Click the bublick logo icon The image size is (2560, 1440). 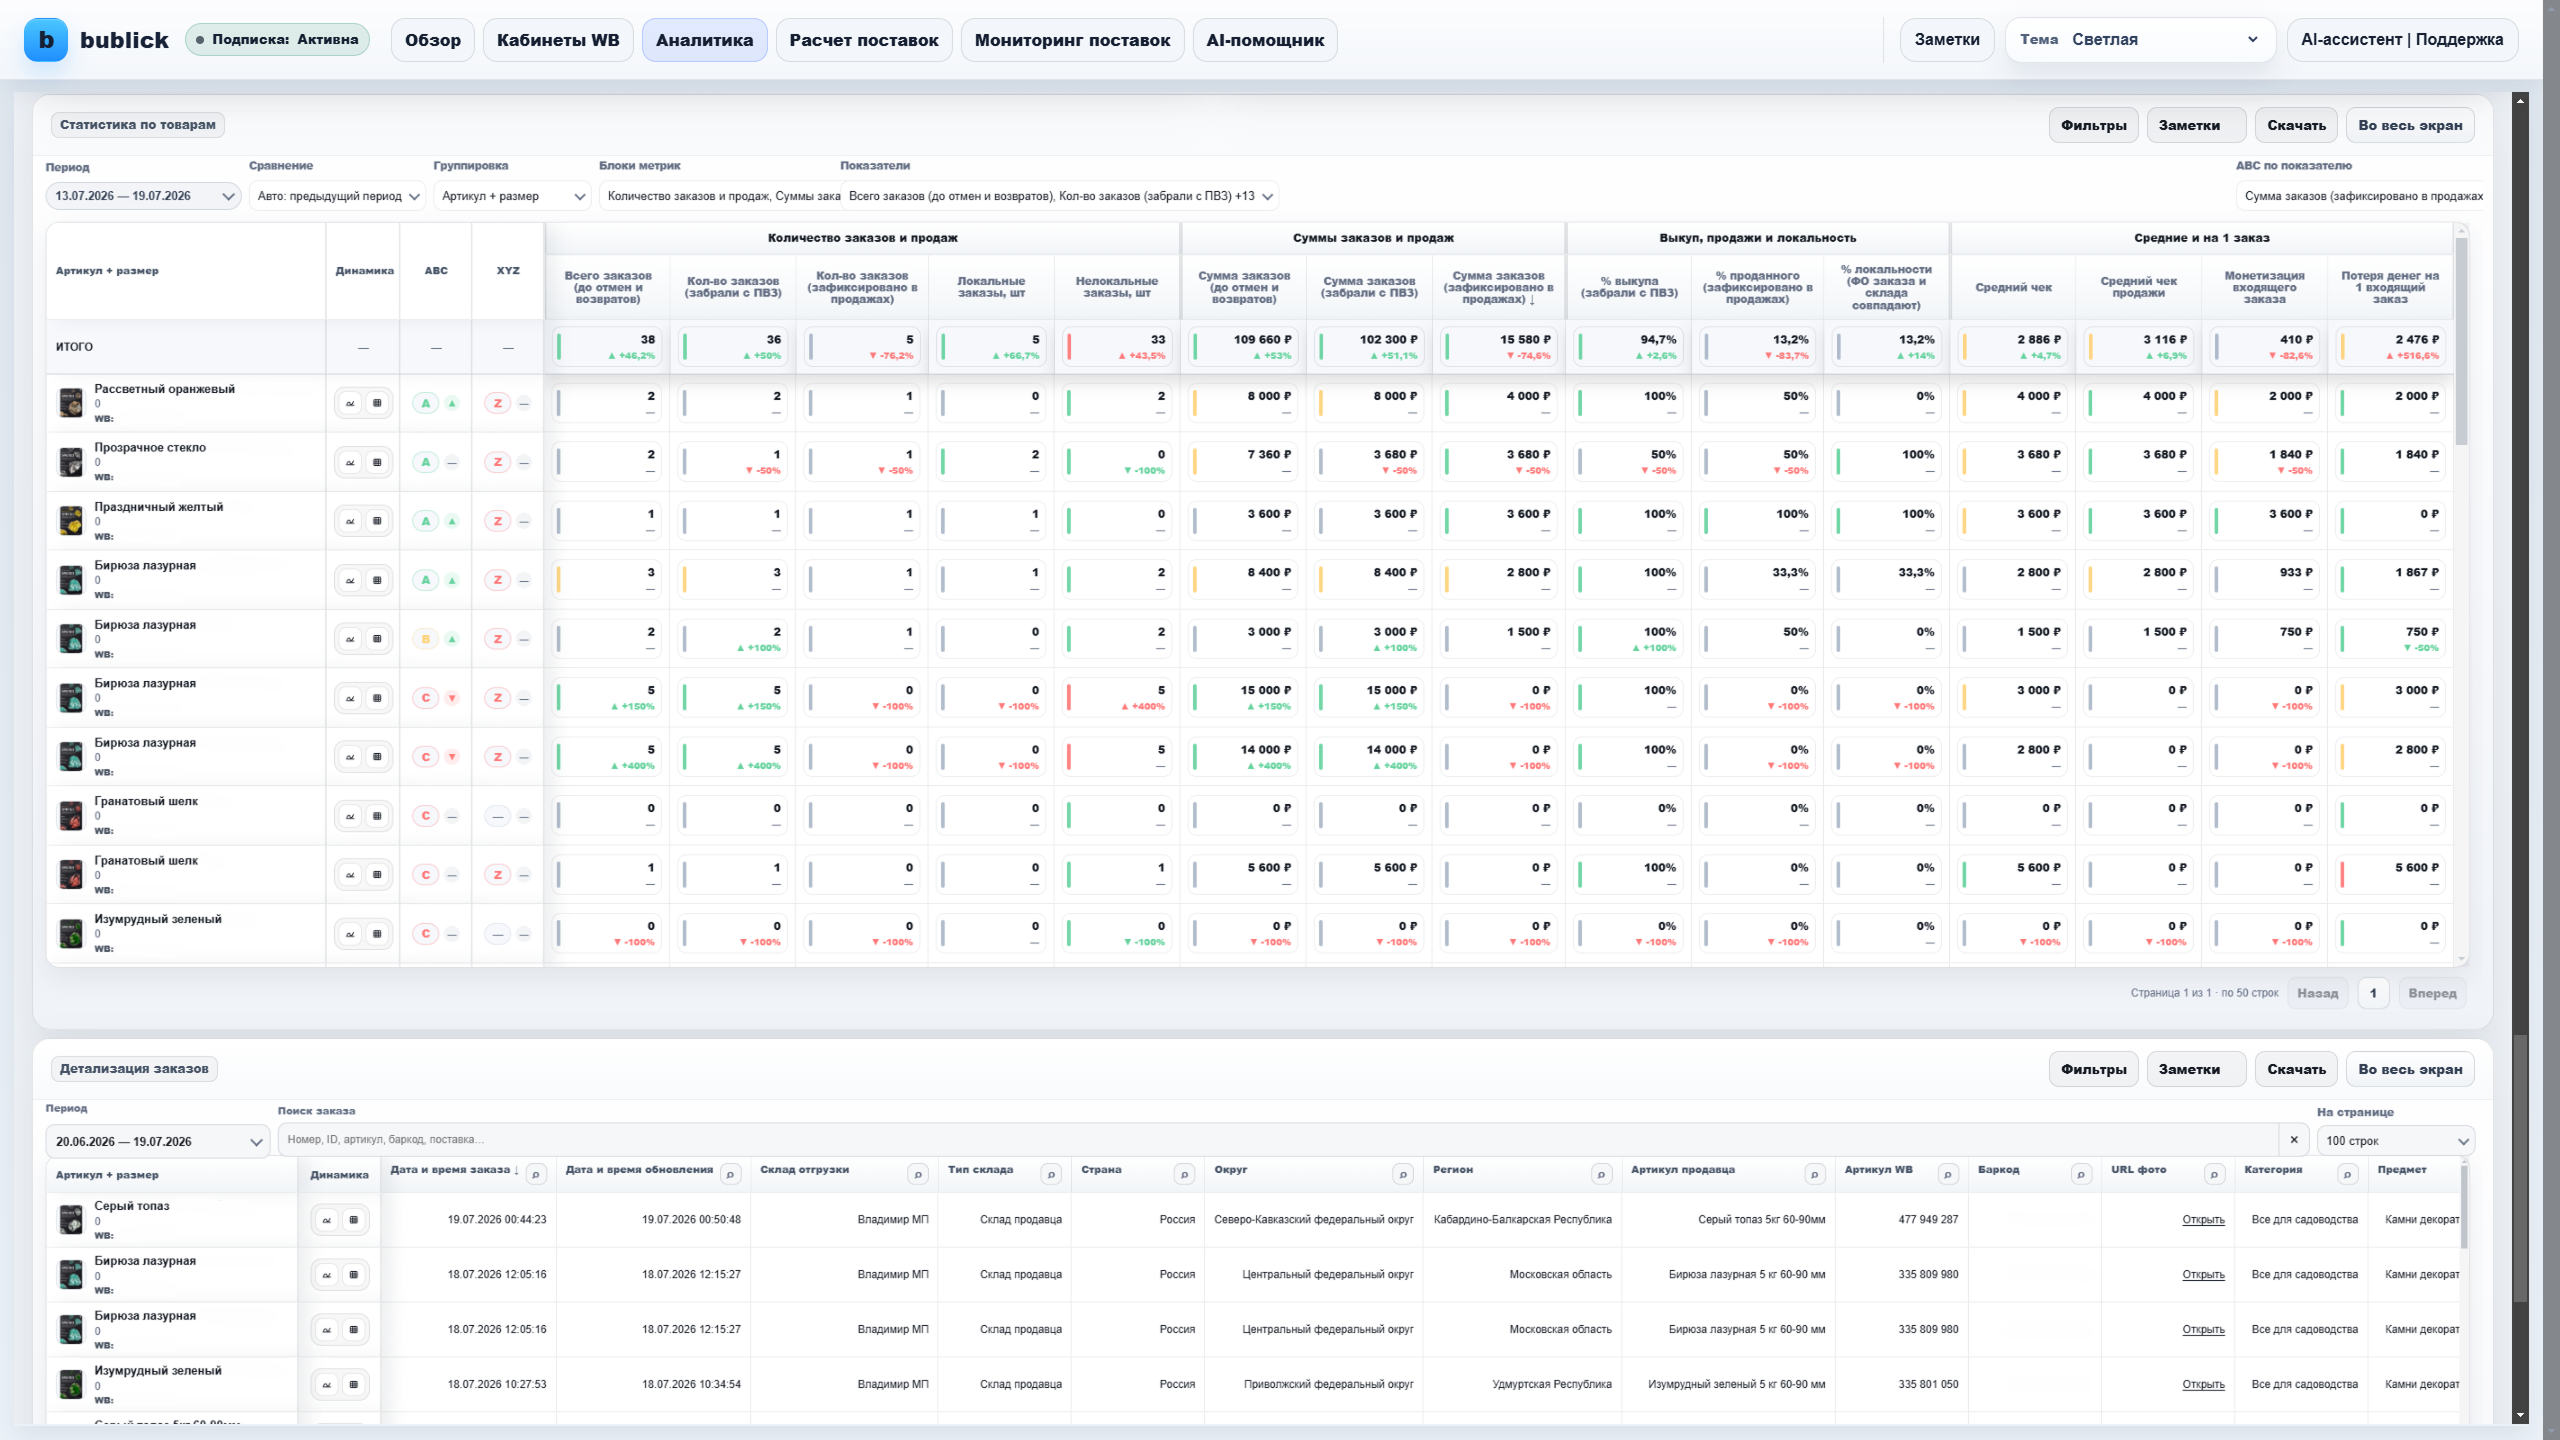[x=46, y=40]
